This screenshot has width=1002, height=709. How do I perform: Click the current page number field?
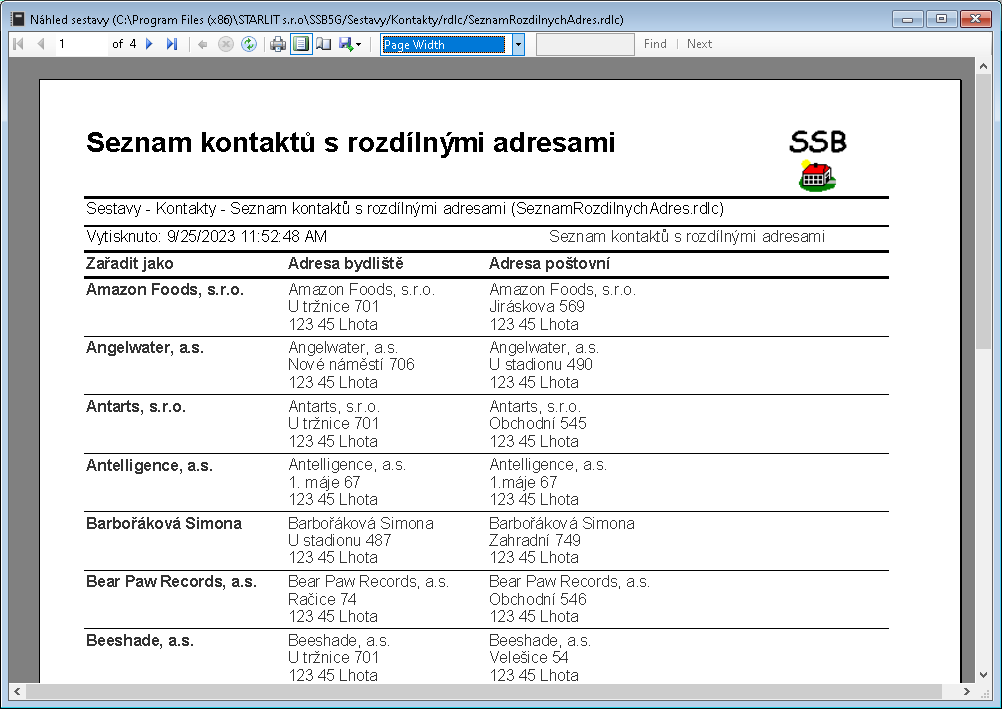point(78,44)
